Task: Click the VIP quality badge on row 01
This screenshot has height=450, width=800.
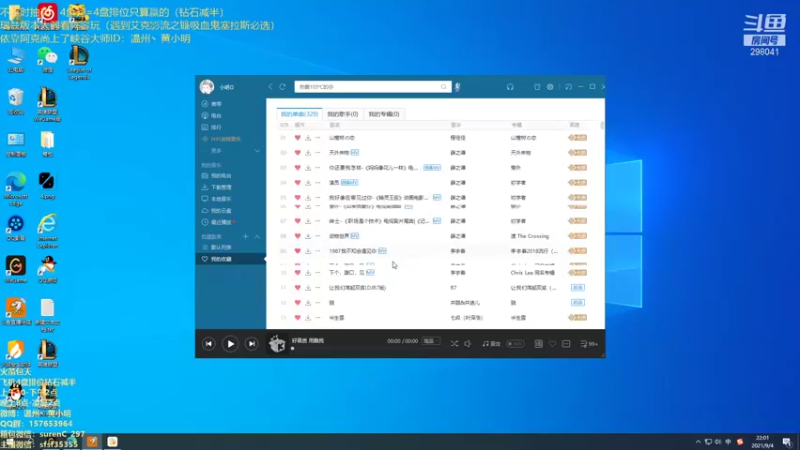Action: (x=578, y=138)
